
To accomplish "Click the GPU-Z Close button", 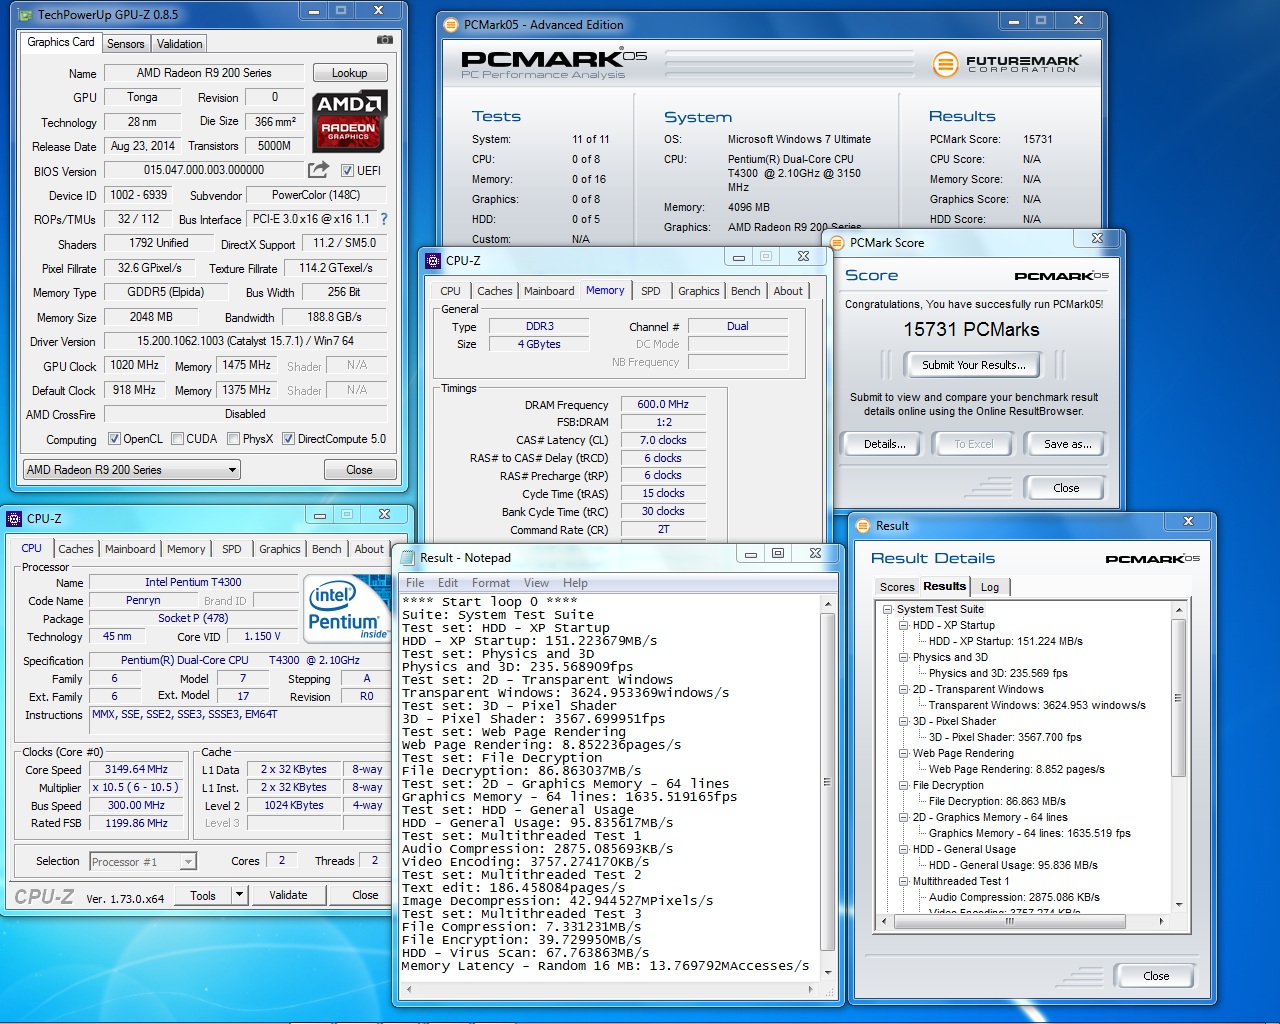I will tap(360, 469).
